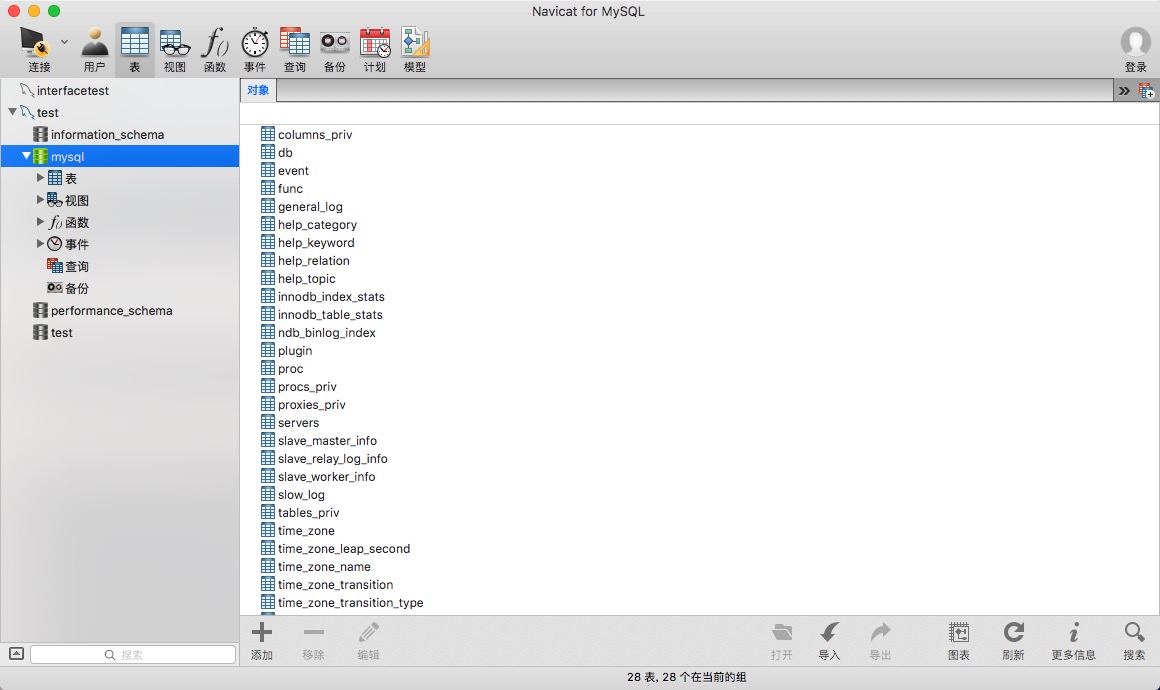Select the time_zone_leap_second table

(x=343, y=549)
